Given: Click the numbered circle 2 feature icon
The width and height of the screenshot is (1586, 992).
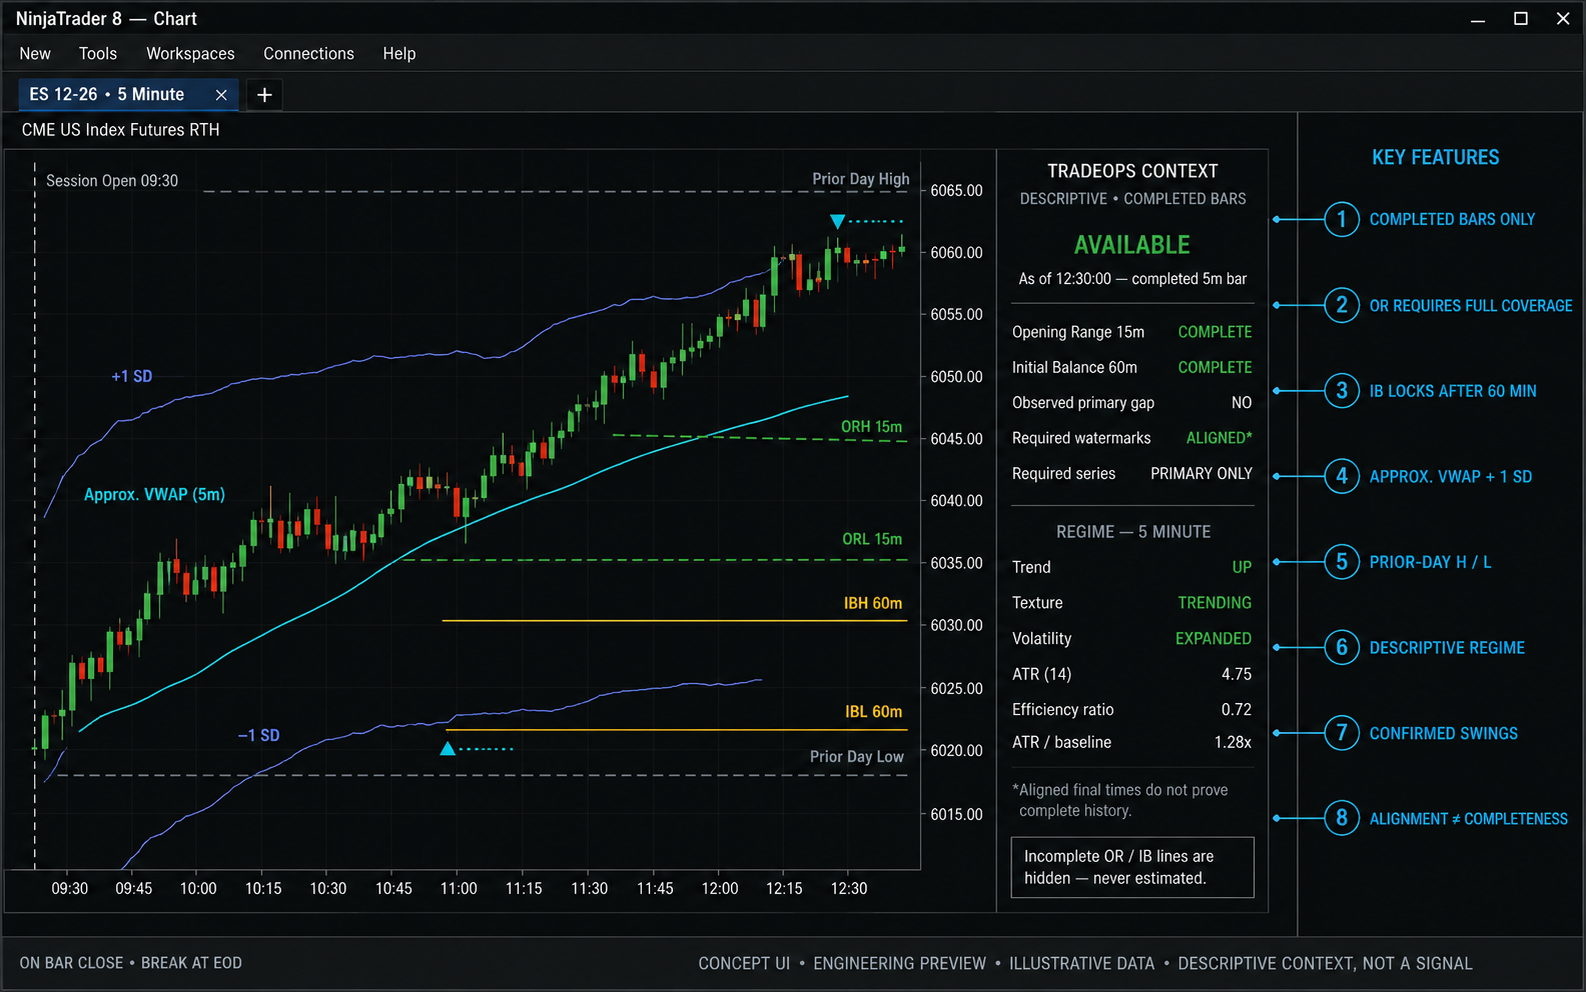Looking at the screenshot, I should (x=1342, y=305).
